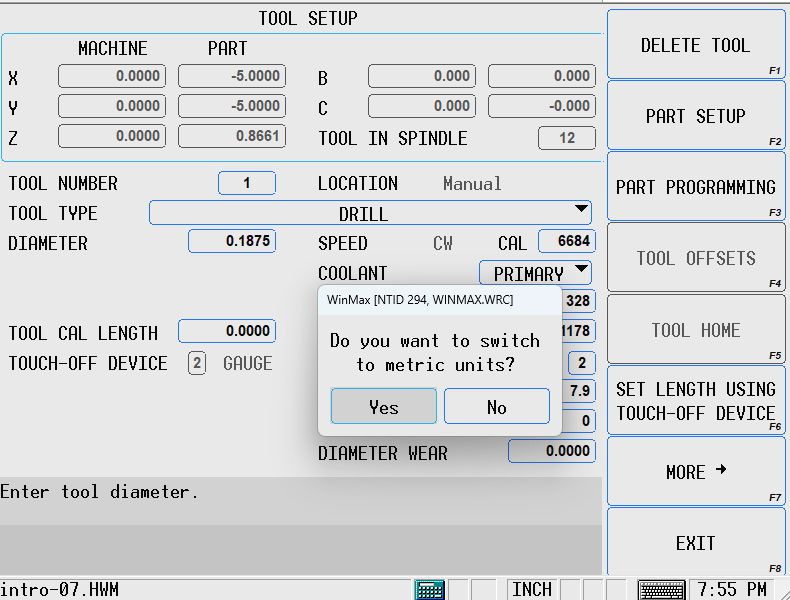This screenshot has height=600, width=790.
Task: Select PART PROGRAMMING softkey
Action: [696, 187]
